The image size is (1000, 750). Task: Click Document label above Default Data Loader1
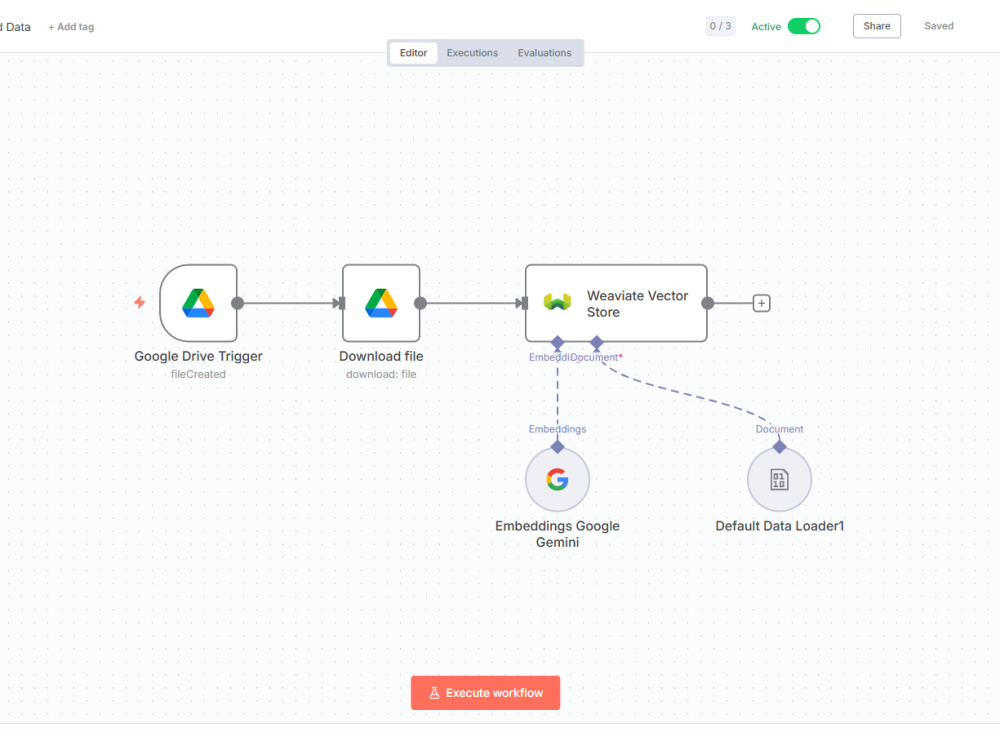[x=779, y=429]
